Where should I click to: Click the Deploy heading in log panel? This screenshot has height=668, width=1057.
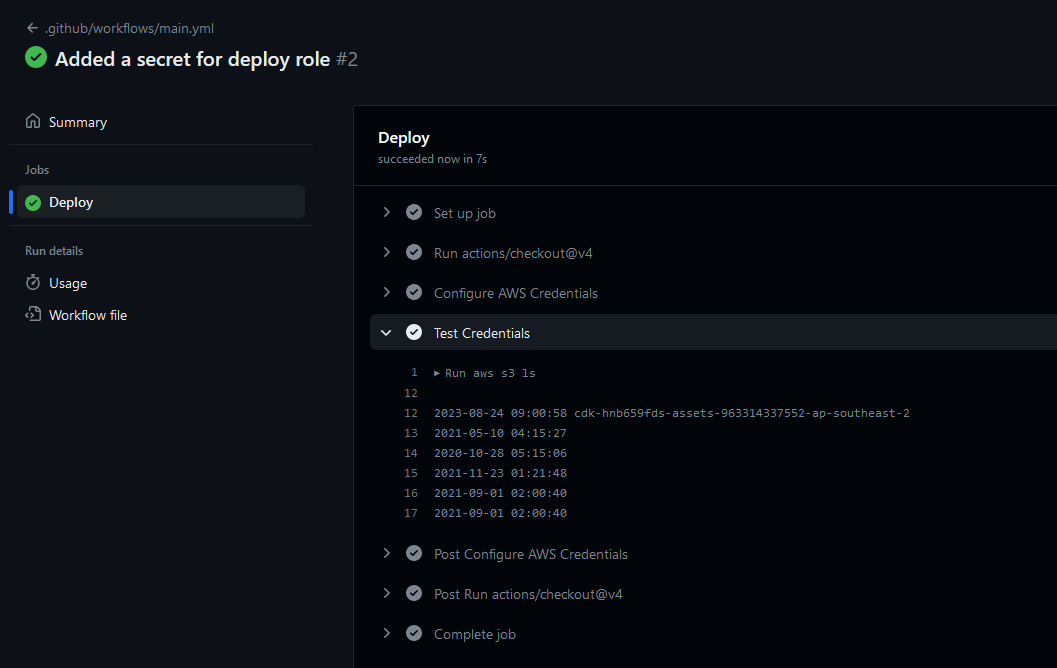pos(404,138)
